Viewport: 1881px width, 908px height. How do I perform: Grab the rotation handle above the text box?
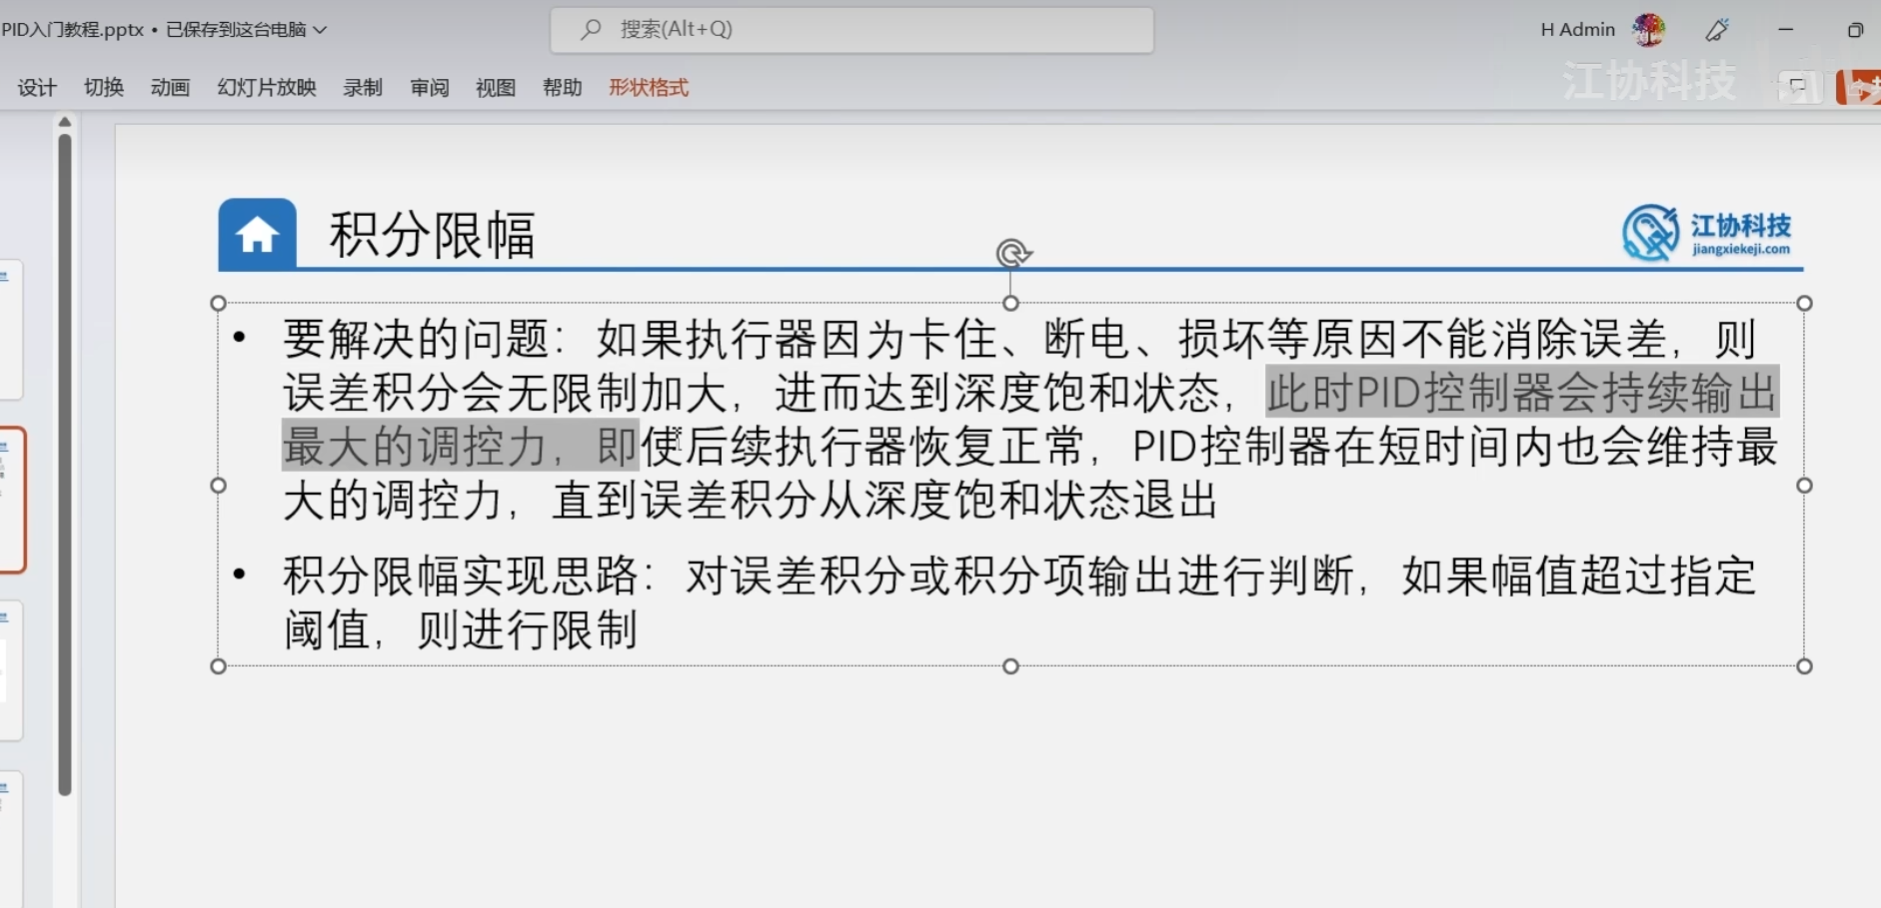1012,253
